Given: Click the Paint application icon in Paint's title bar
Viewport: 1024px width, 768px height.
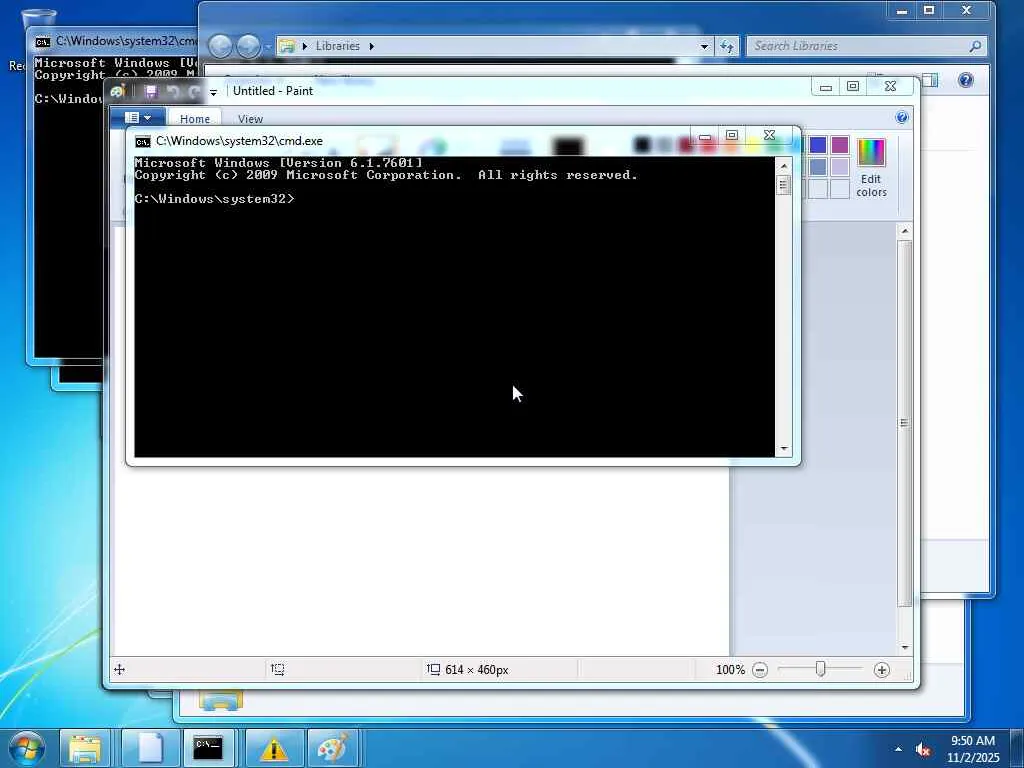Looking at the screenshot, I should 118,91.
